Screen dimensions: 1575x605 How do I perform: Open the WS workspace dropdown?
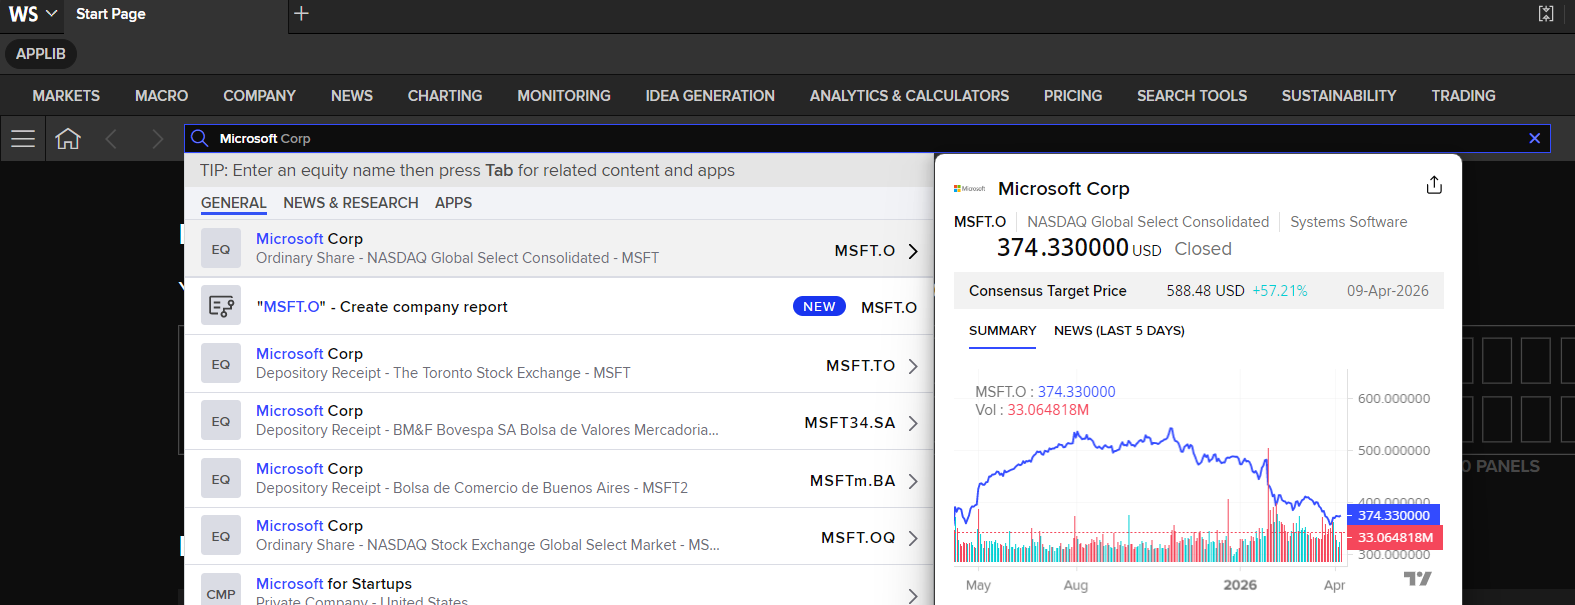pyautogui.click(x=33, y=14)
